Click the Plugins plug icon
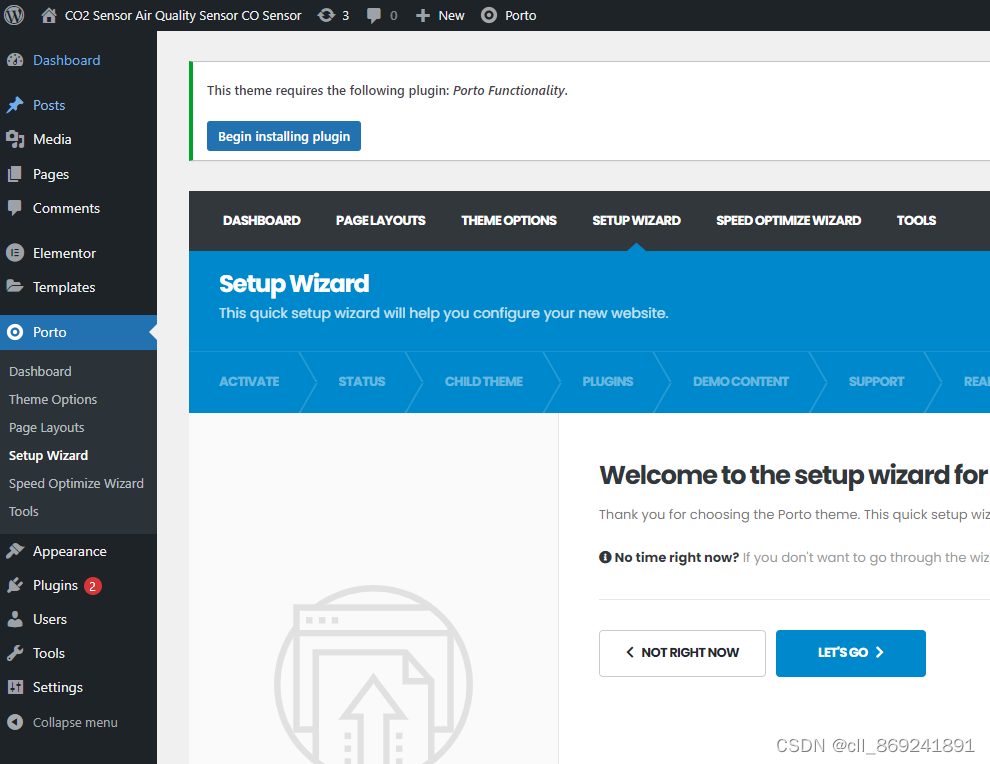 [15, 585]
